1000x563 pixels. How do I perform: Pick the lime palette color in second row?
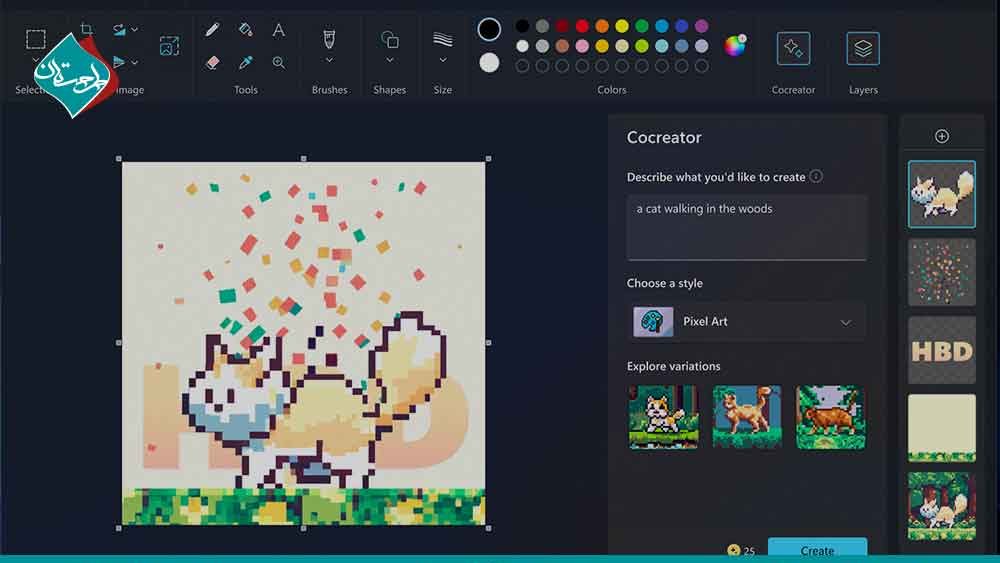coord(642,46)
